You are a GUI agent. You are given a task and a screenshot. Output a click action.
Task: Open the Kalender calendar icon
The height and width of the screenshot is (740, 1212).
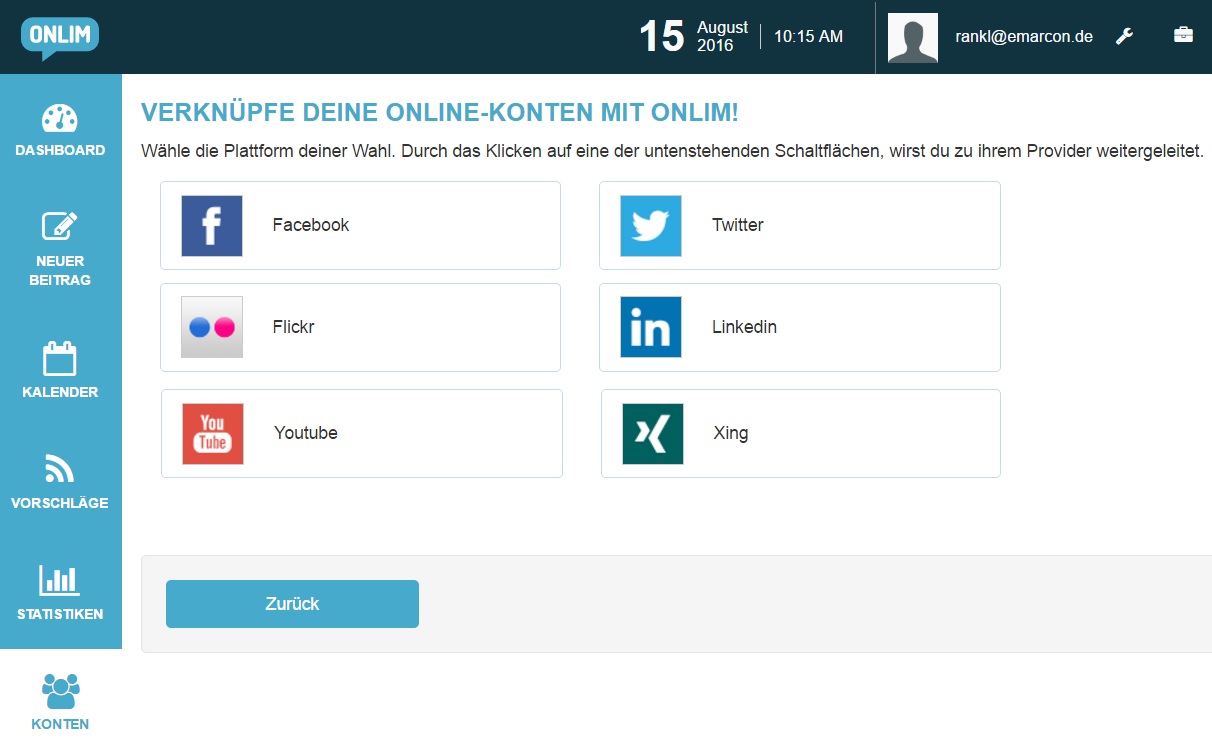point(60,359)
